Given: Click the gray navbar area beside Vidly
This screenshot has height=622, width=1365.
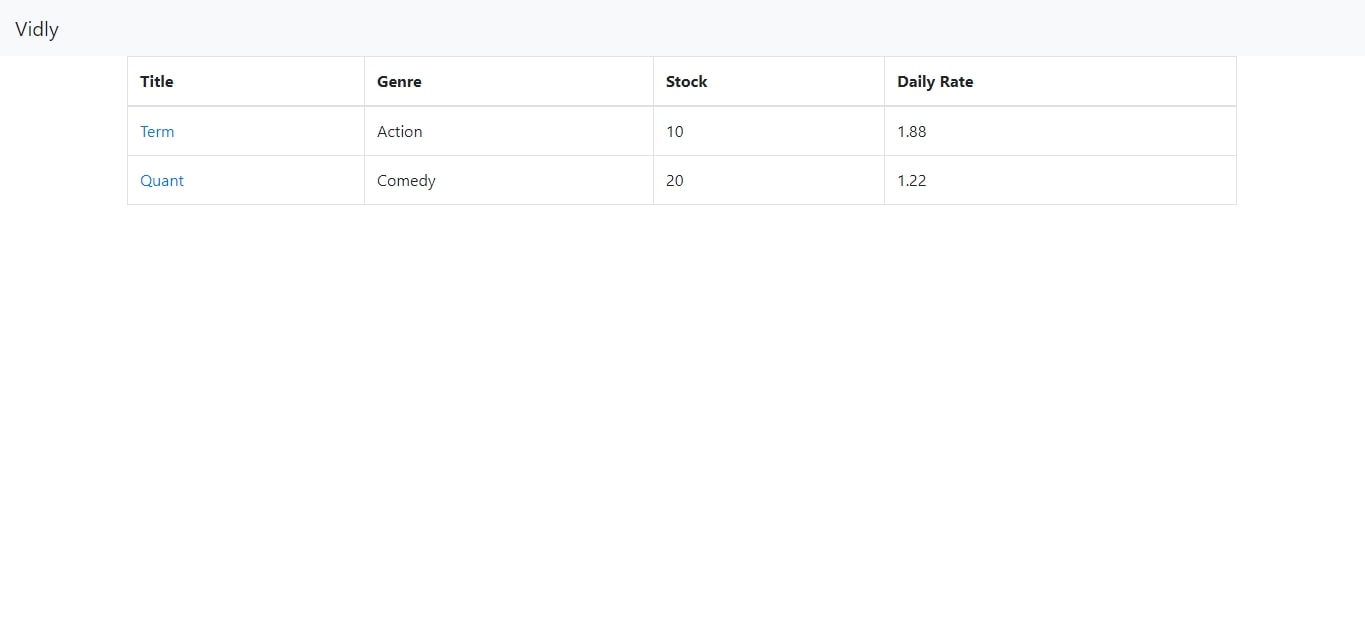Looking at the screenshot, I should pos(700,28).
